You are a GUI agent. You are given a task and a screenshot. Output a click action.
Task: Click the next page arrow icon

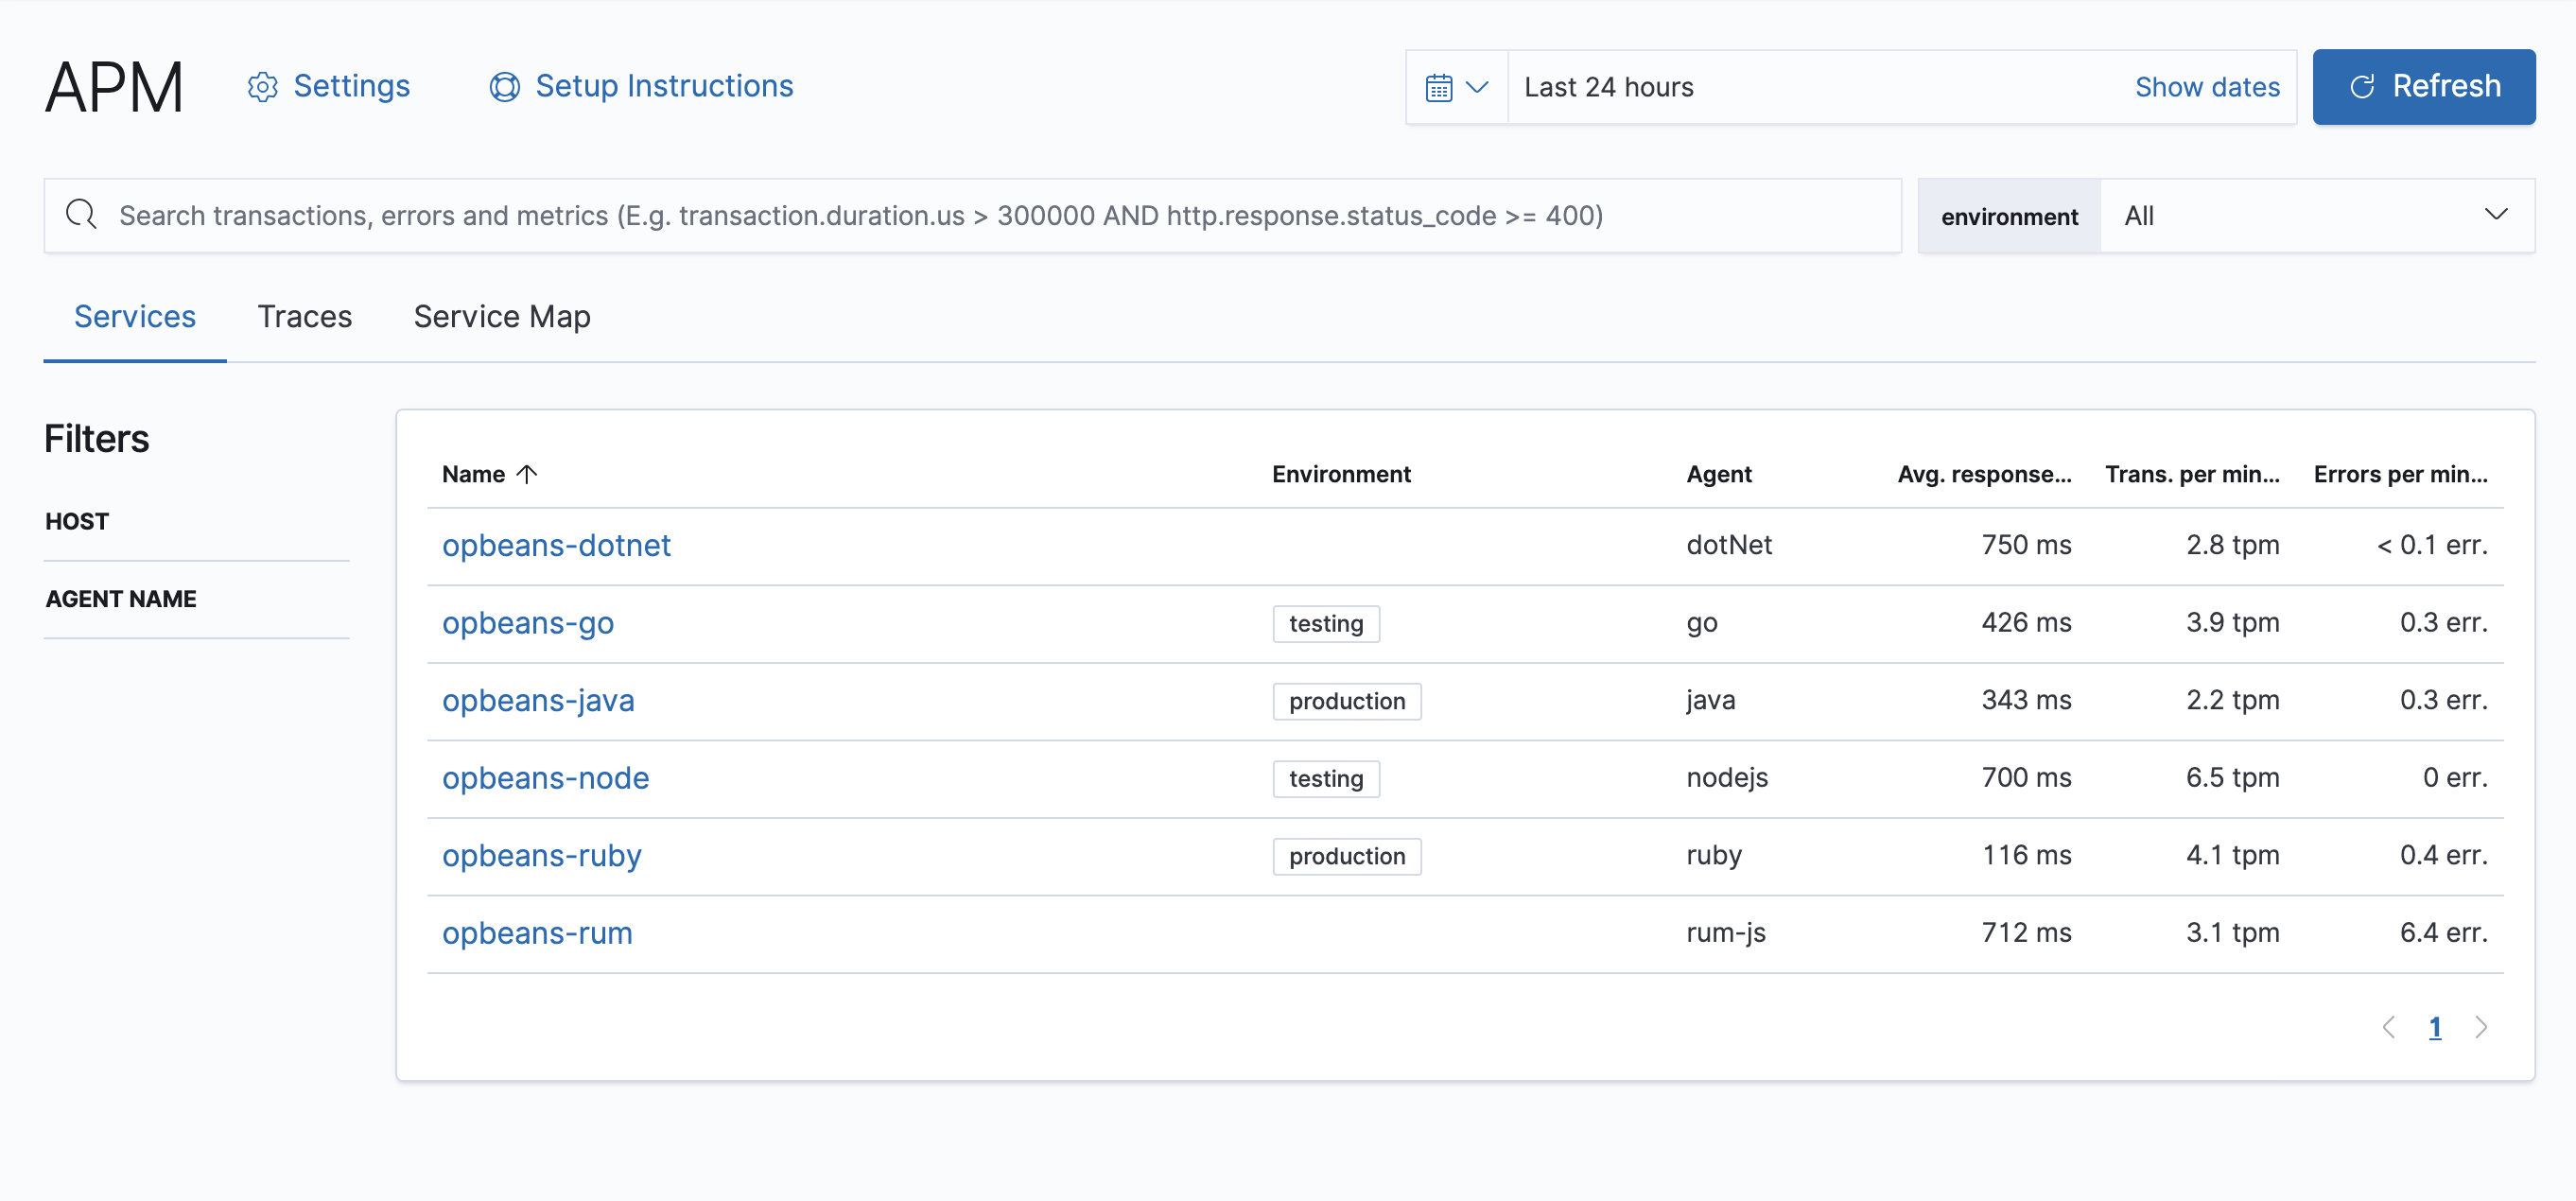(2482, 1027)
